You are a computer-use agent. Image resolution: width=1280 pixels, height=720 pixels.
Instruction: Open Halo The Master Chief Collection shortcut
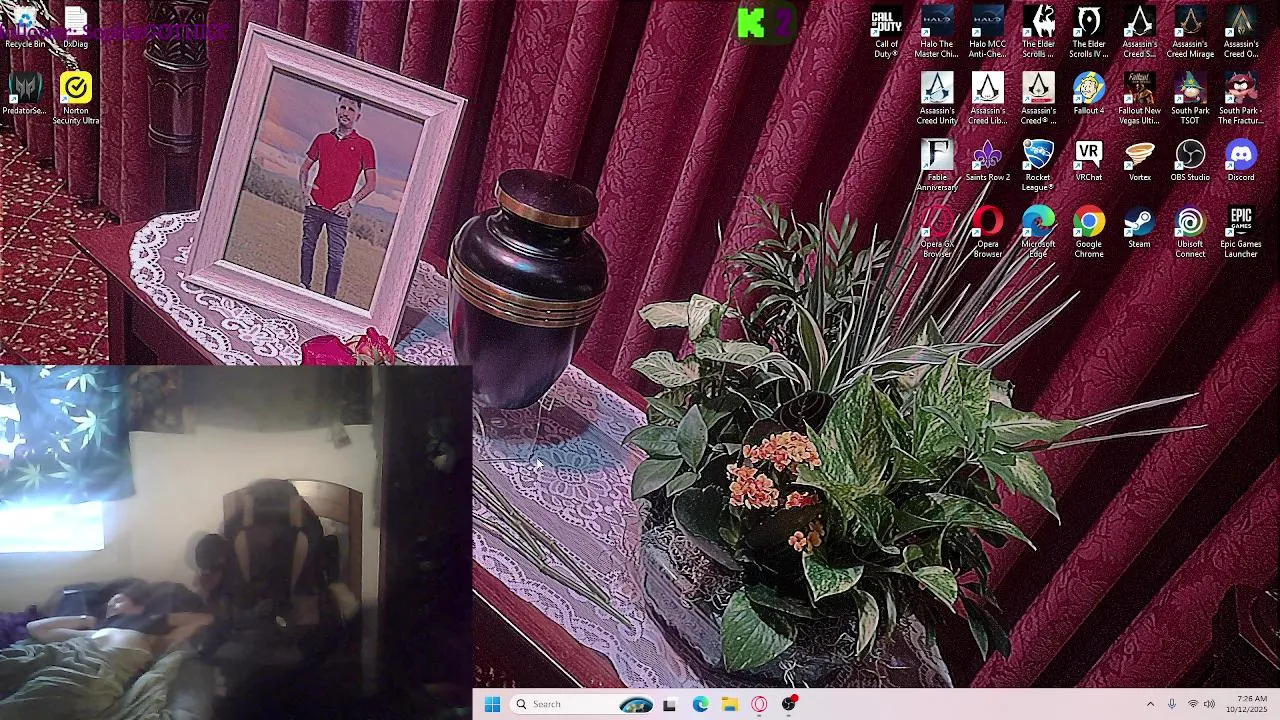tap(937, 32)
